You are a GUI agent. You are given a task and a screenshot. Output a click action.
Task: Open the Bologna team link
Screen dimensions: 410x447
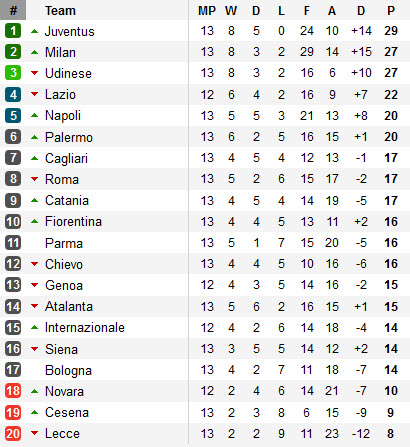68,370
